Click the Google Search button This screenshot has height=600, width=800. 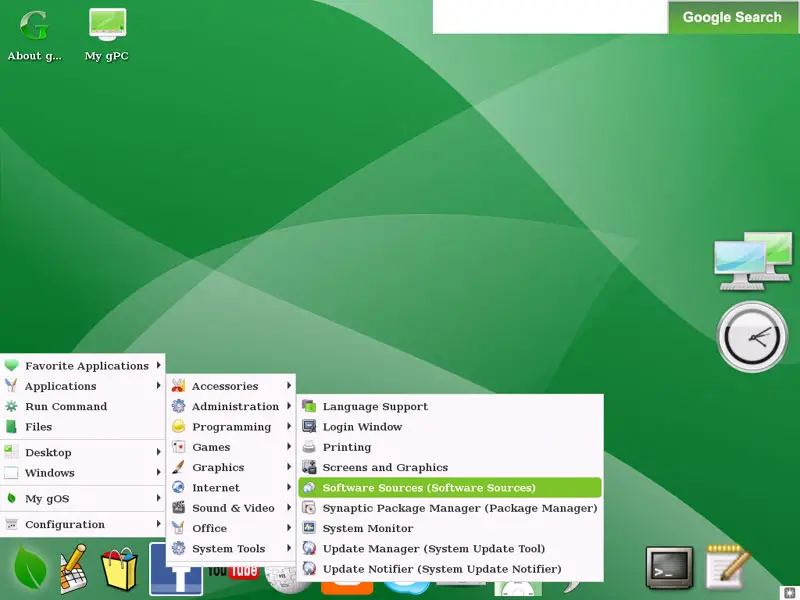click(x=732, y=17)
